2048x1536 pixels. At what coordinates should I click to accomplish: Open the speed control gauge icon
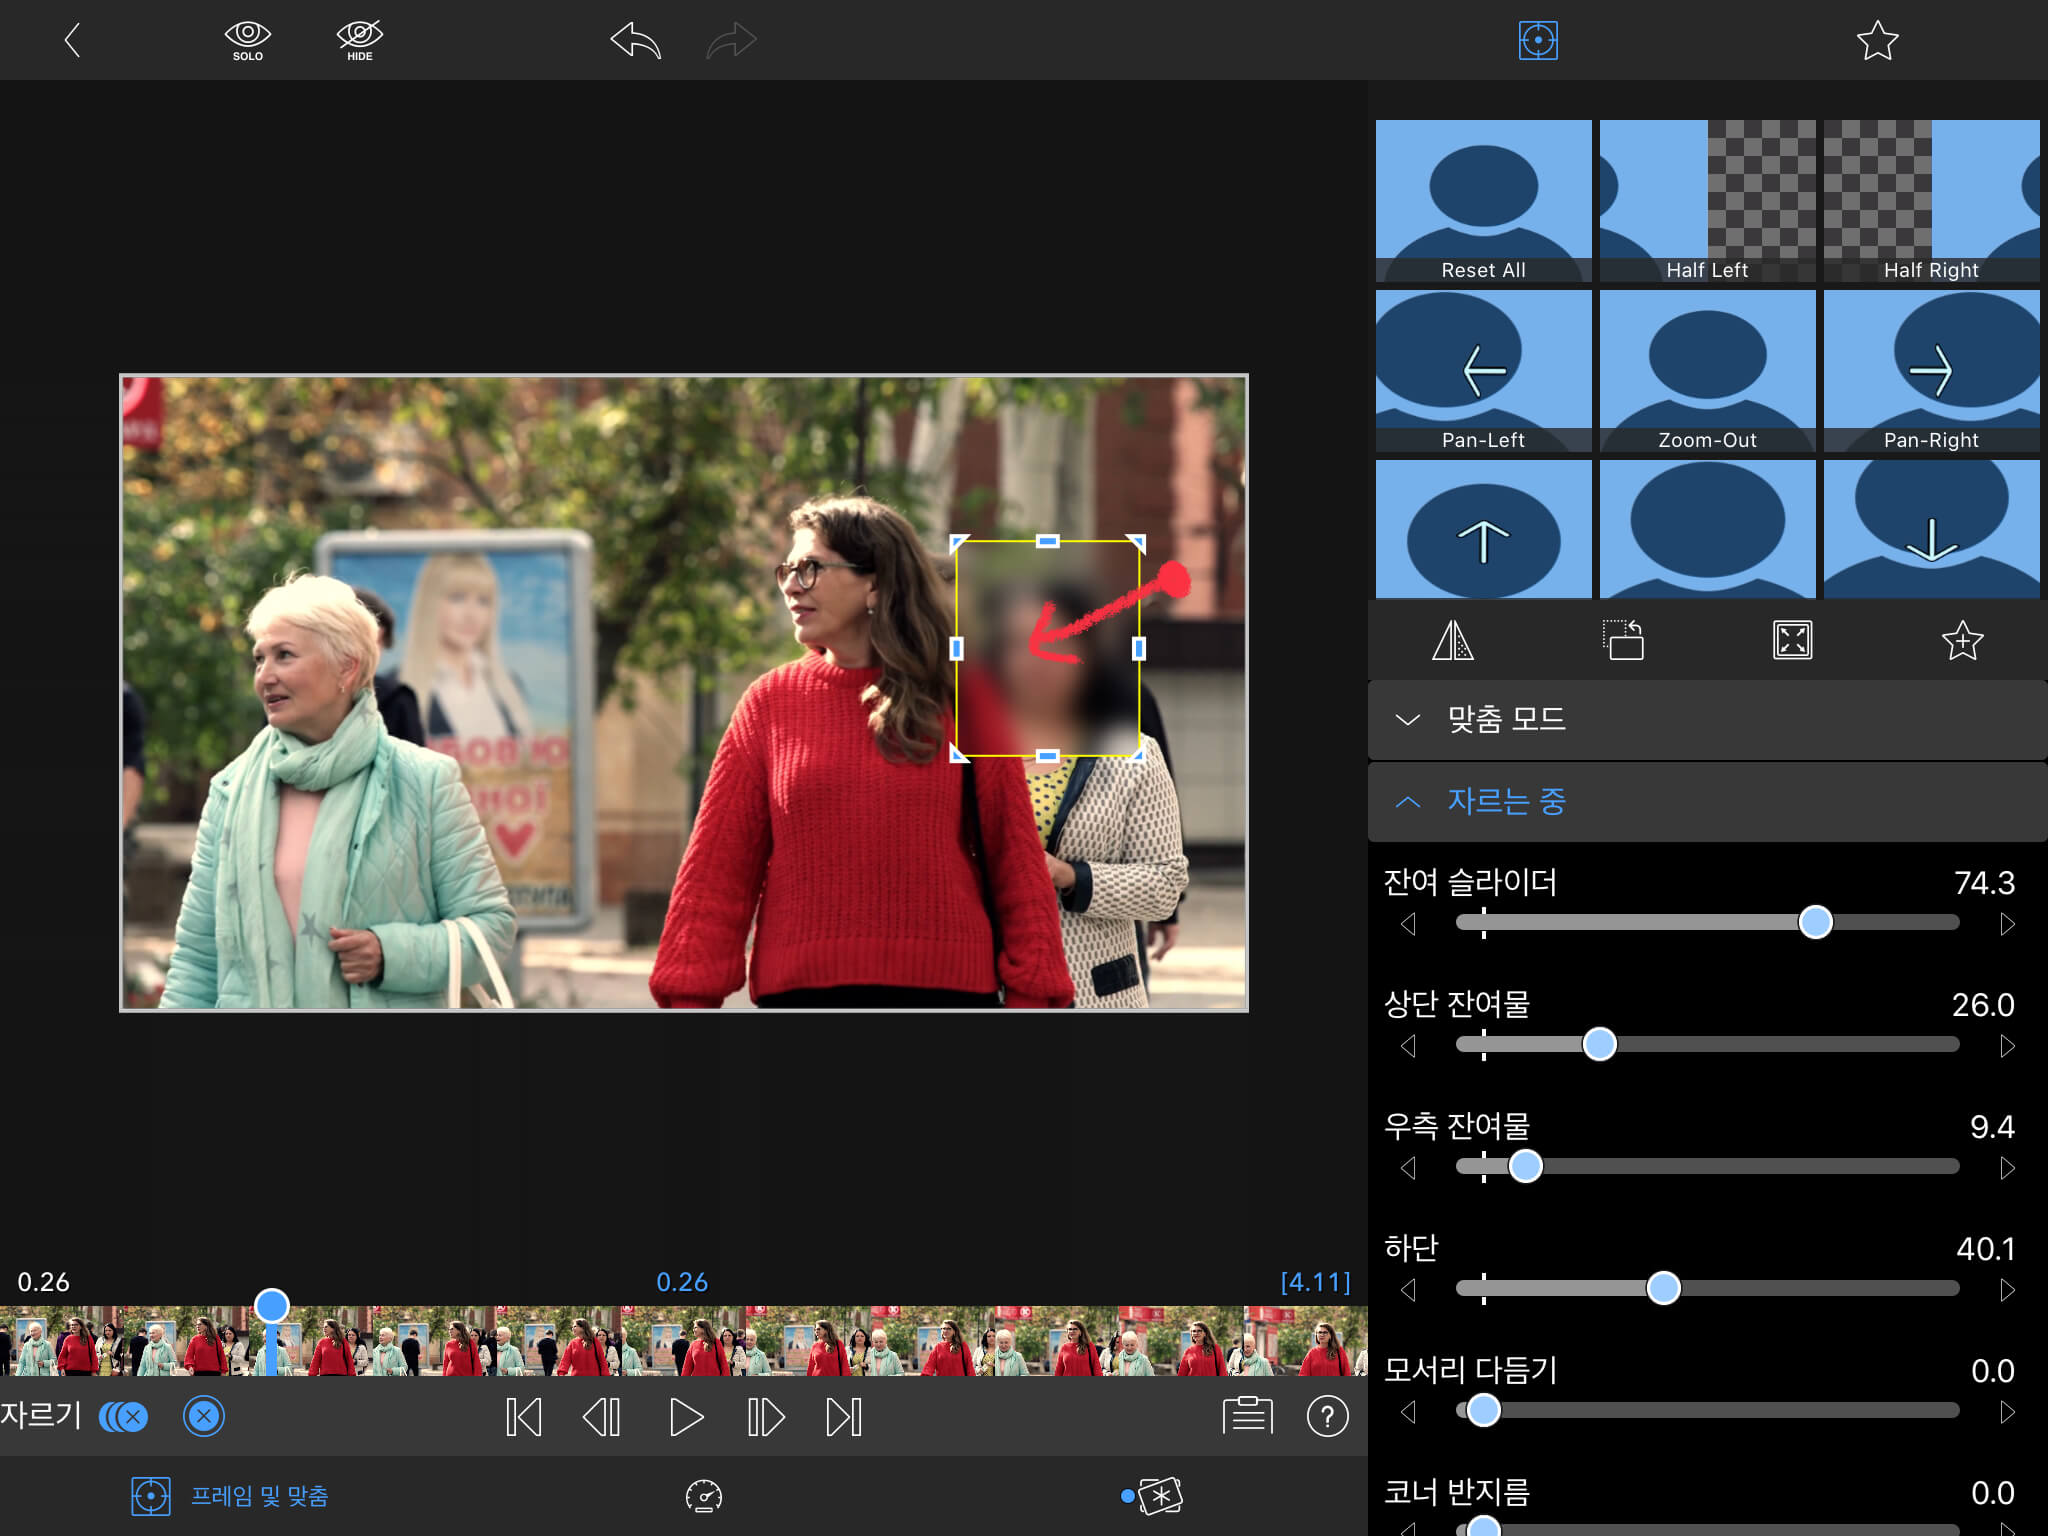click(704, 1496)
